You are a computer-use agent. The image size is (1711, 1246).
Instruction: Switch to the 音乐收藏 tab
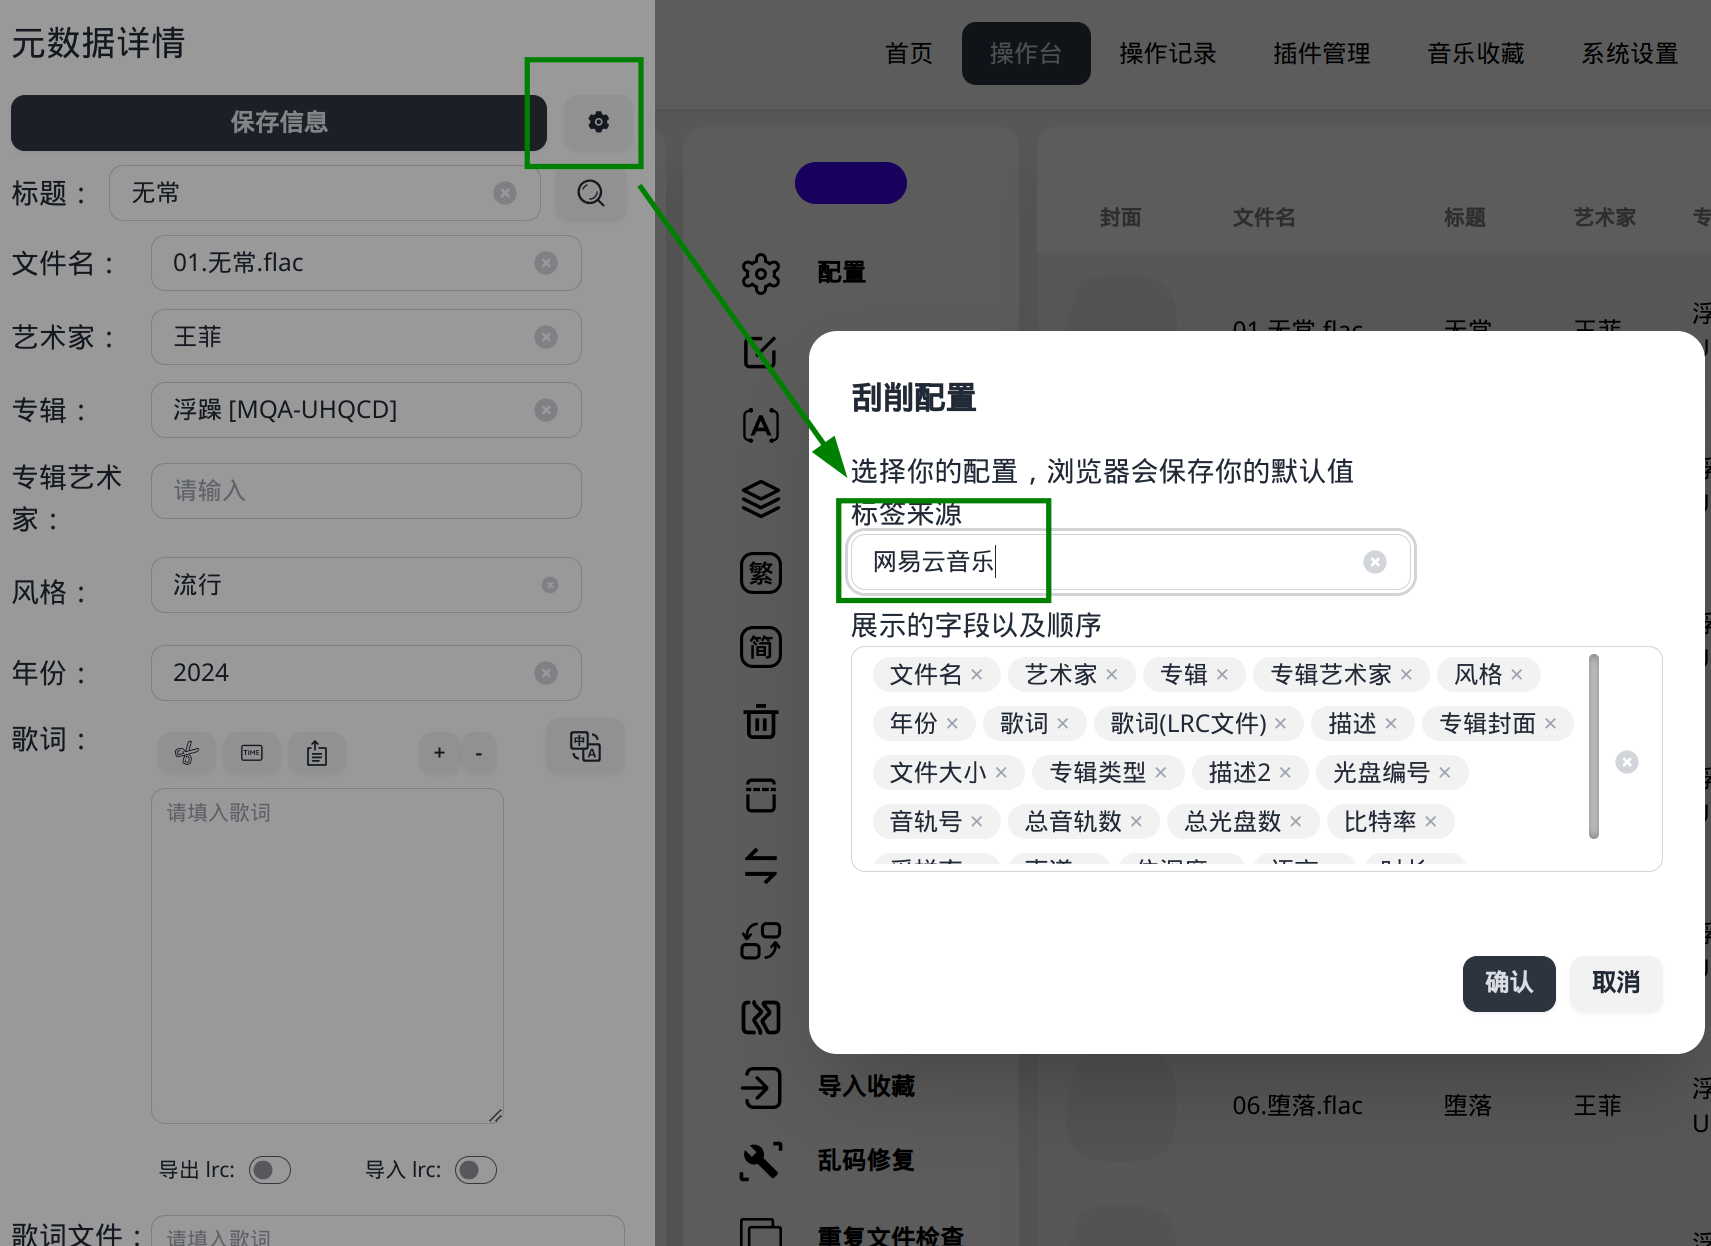tap(1475, 54)
